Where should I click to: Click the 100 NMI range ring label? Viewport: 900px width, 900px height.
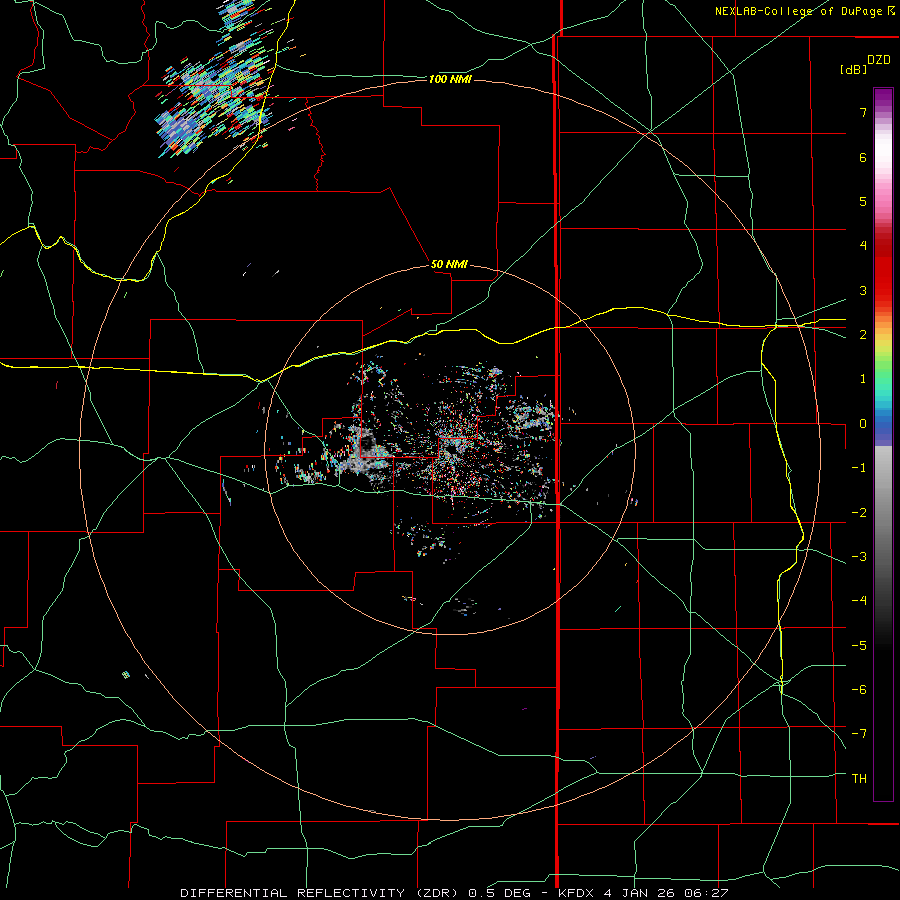point(450,79)
